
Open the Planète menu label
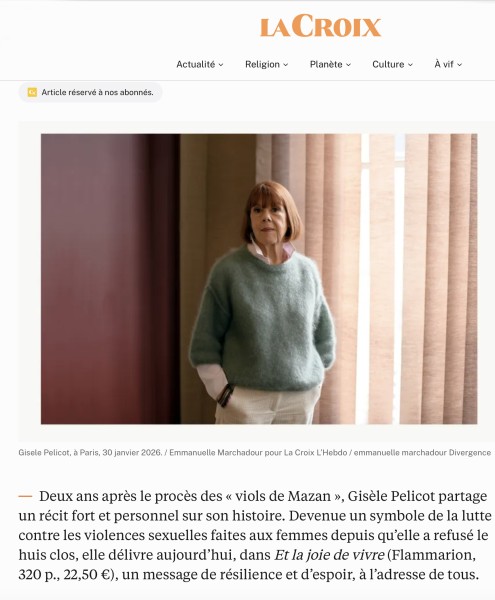click(x=326, y=64)
